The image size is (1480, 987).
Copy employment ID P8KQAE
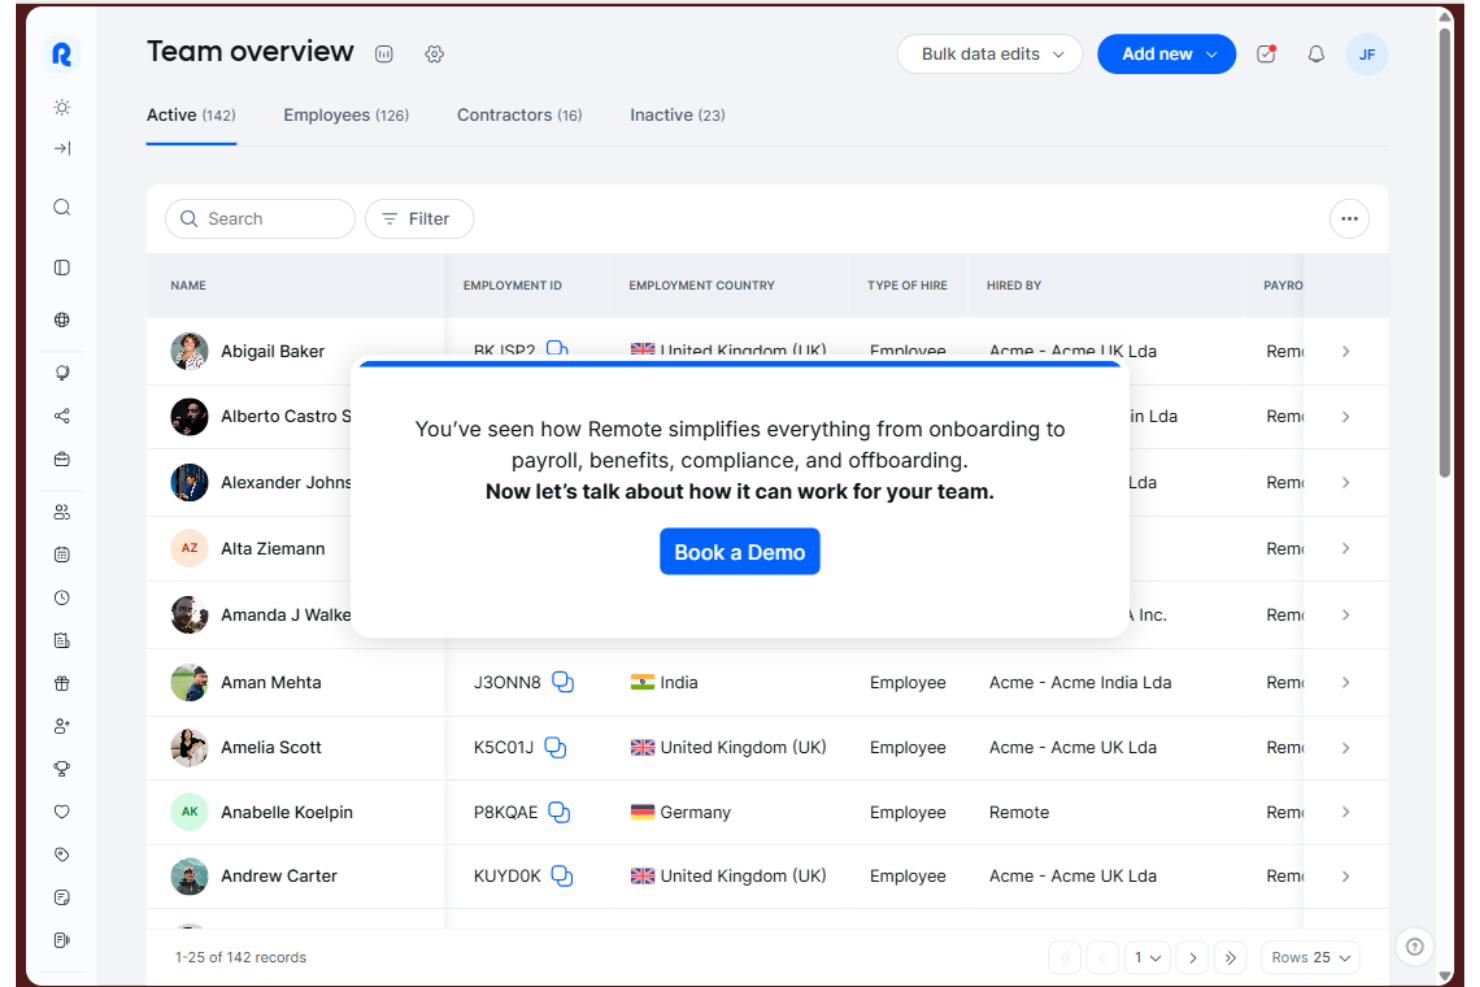click(560, 812)
